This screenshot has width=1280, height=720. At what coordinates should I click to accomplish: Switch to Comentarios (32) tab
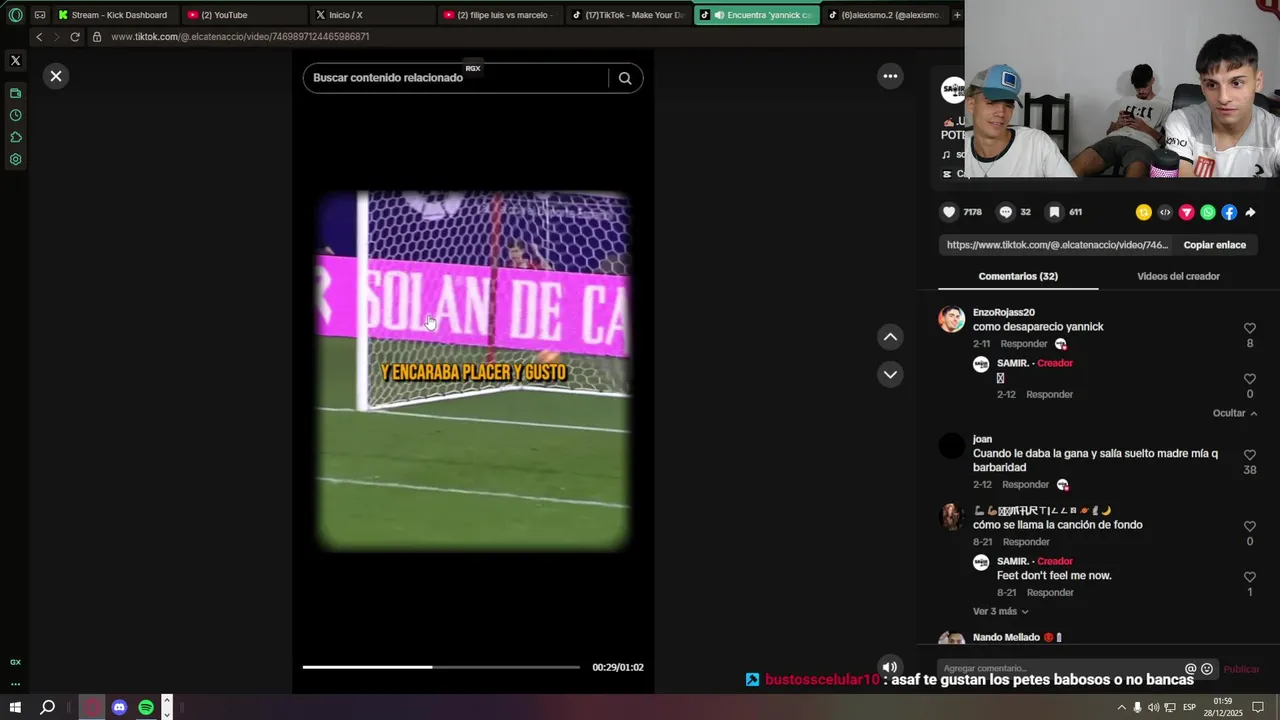[x=1018, y=276]
